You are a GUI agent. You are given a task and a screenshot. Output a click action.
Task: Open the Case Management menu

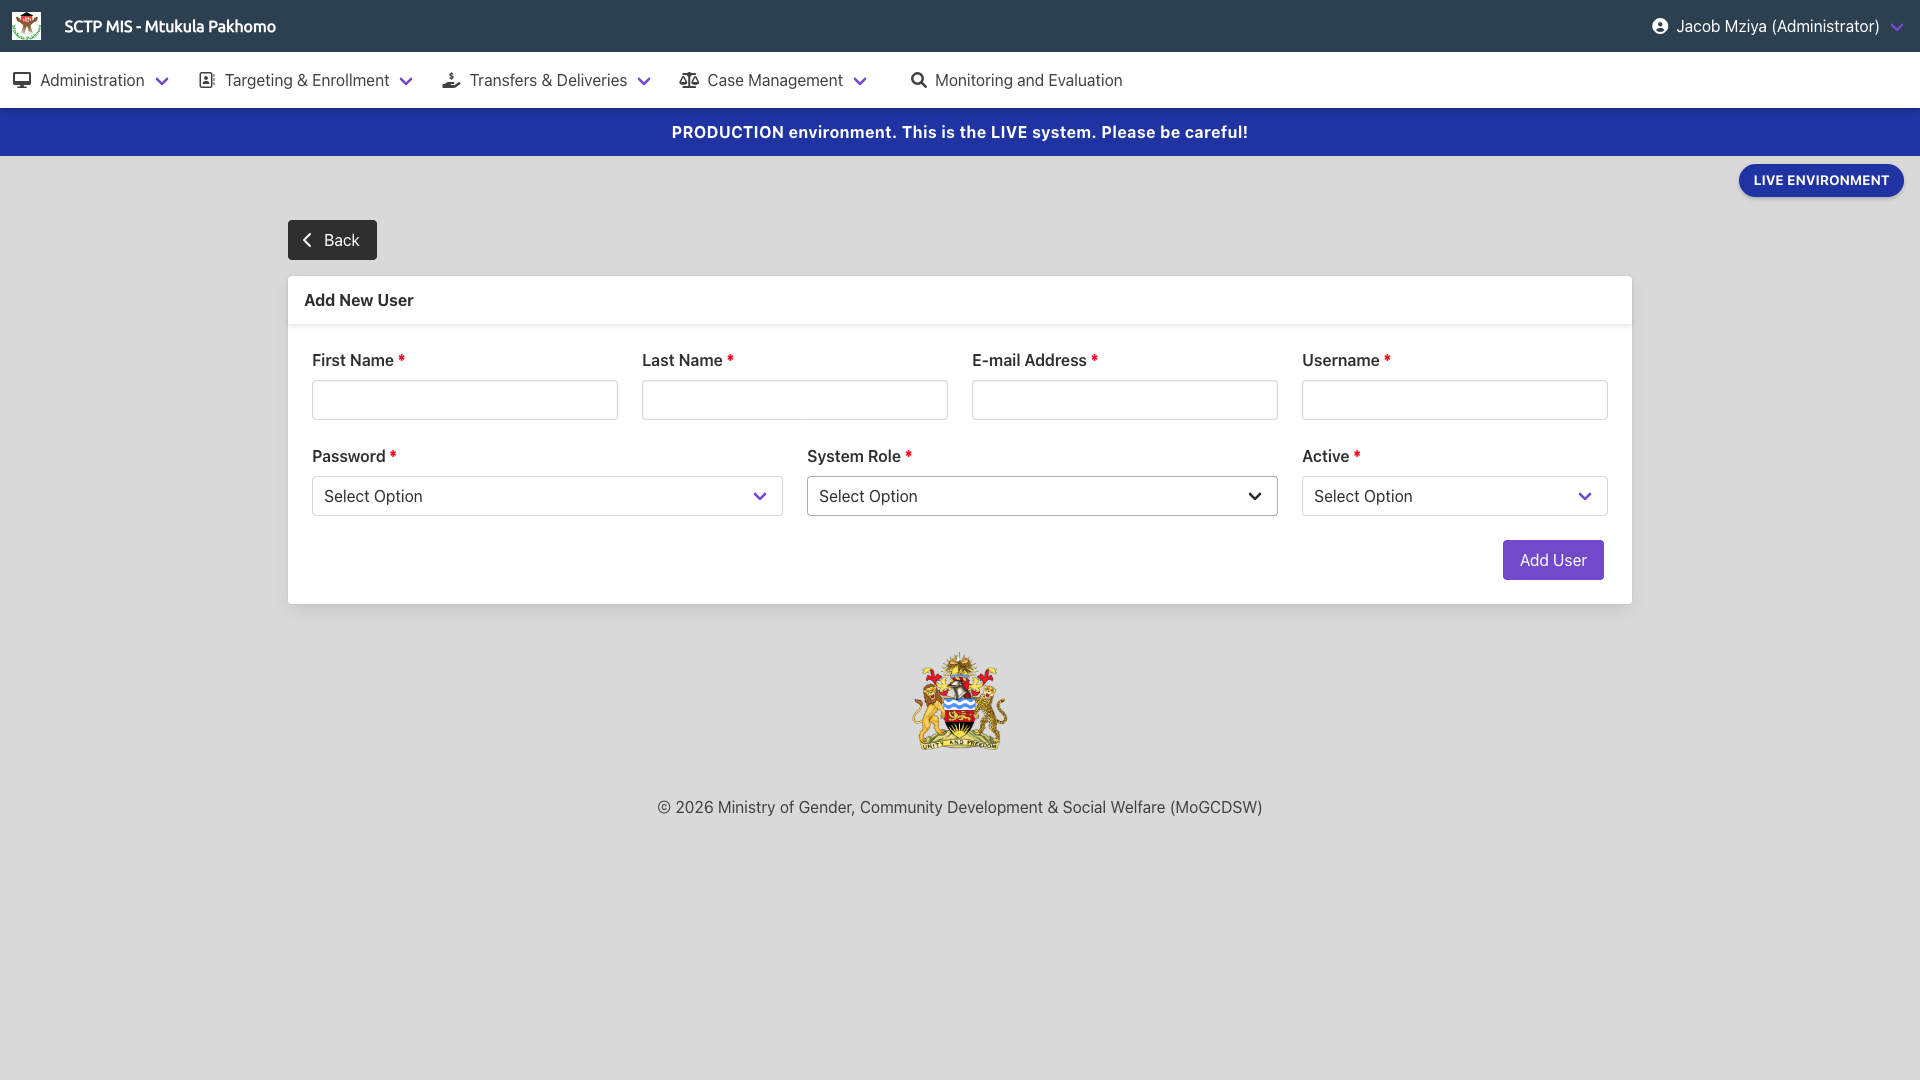click(x=775, y=80)
